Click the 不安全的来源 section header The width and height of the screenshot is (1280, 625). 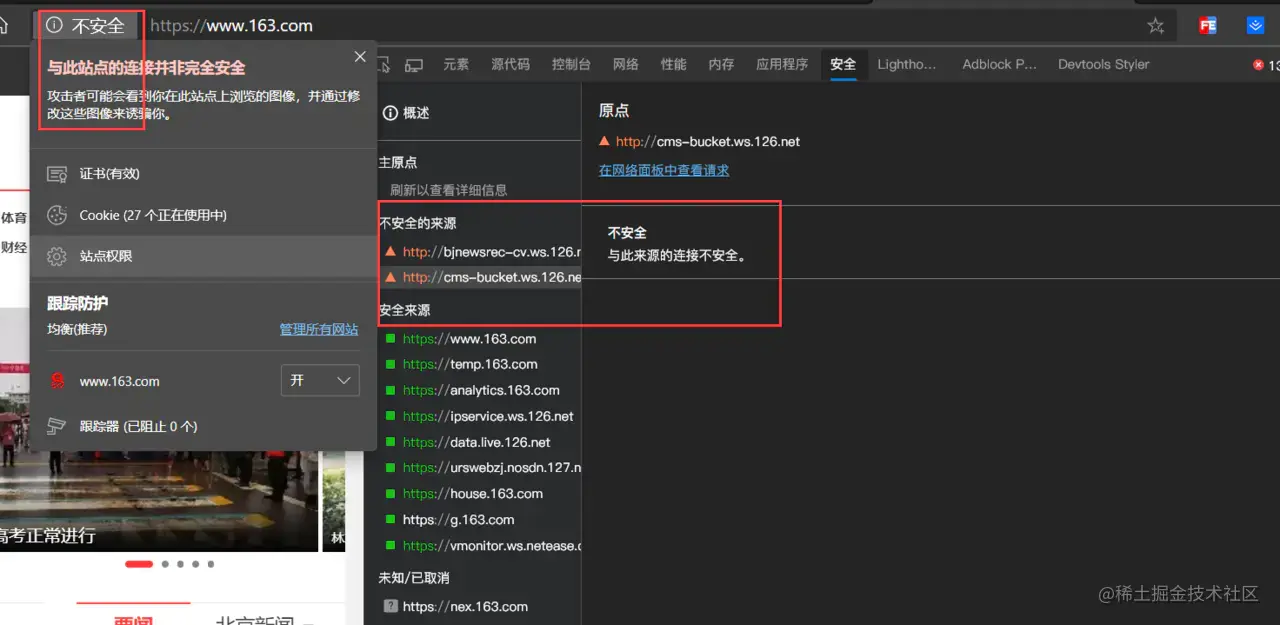[418, 224]
